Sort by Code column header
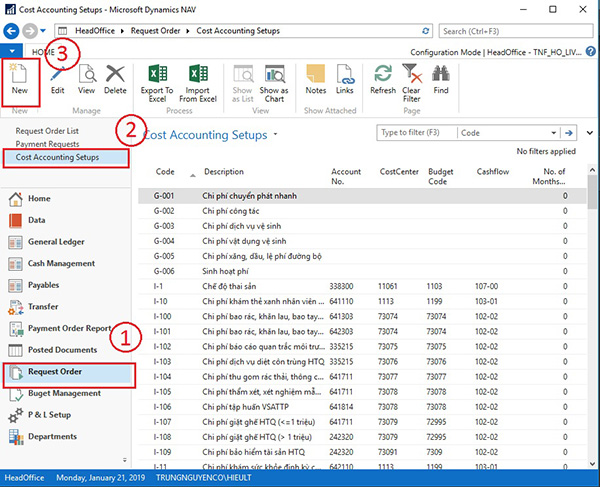 (x=165, y=172)
